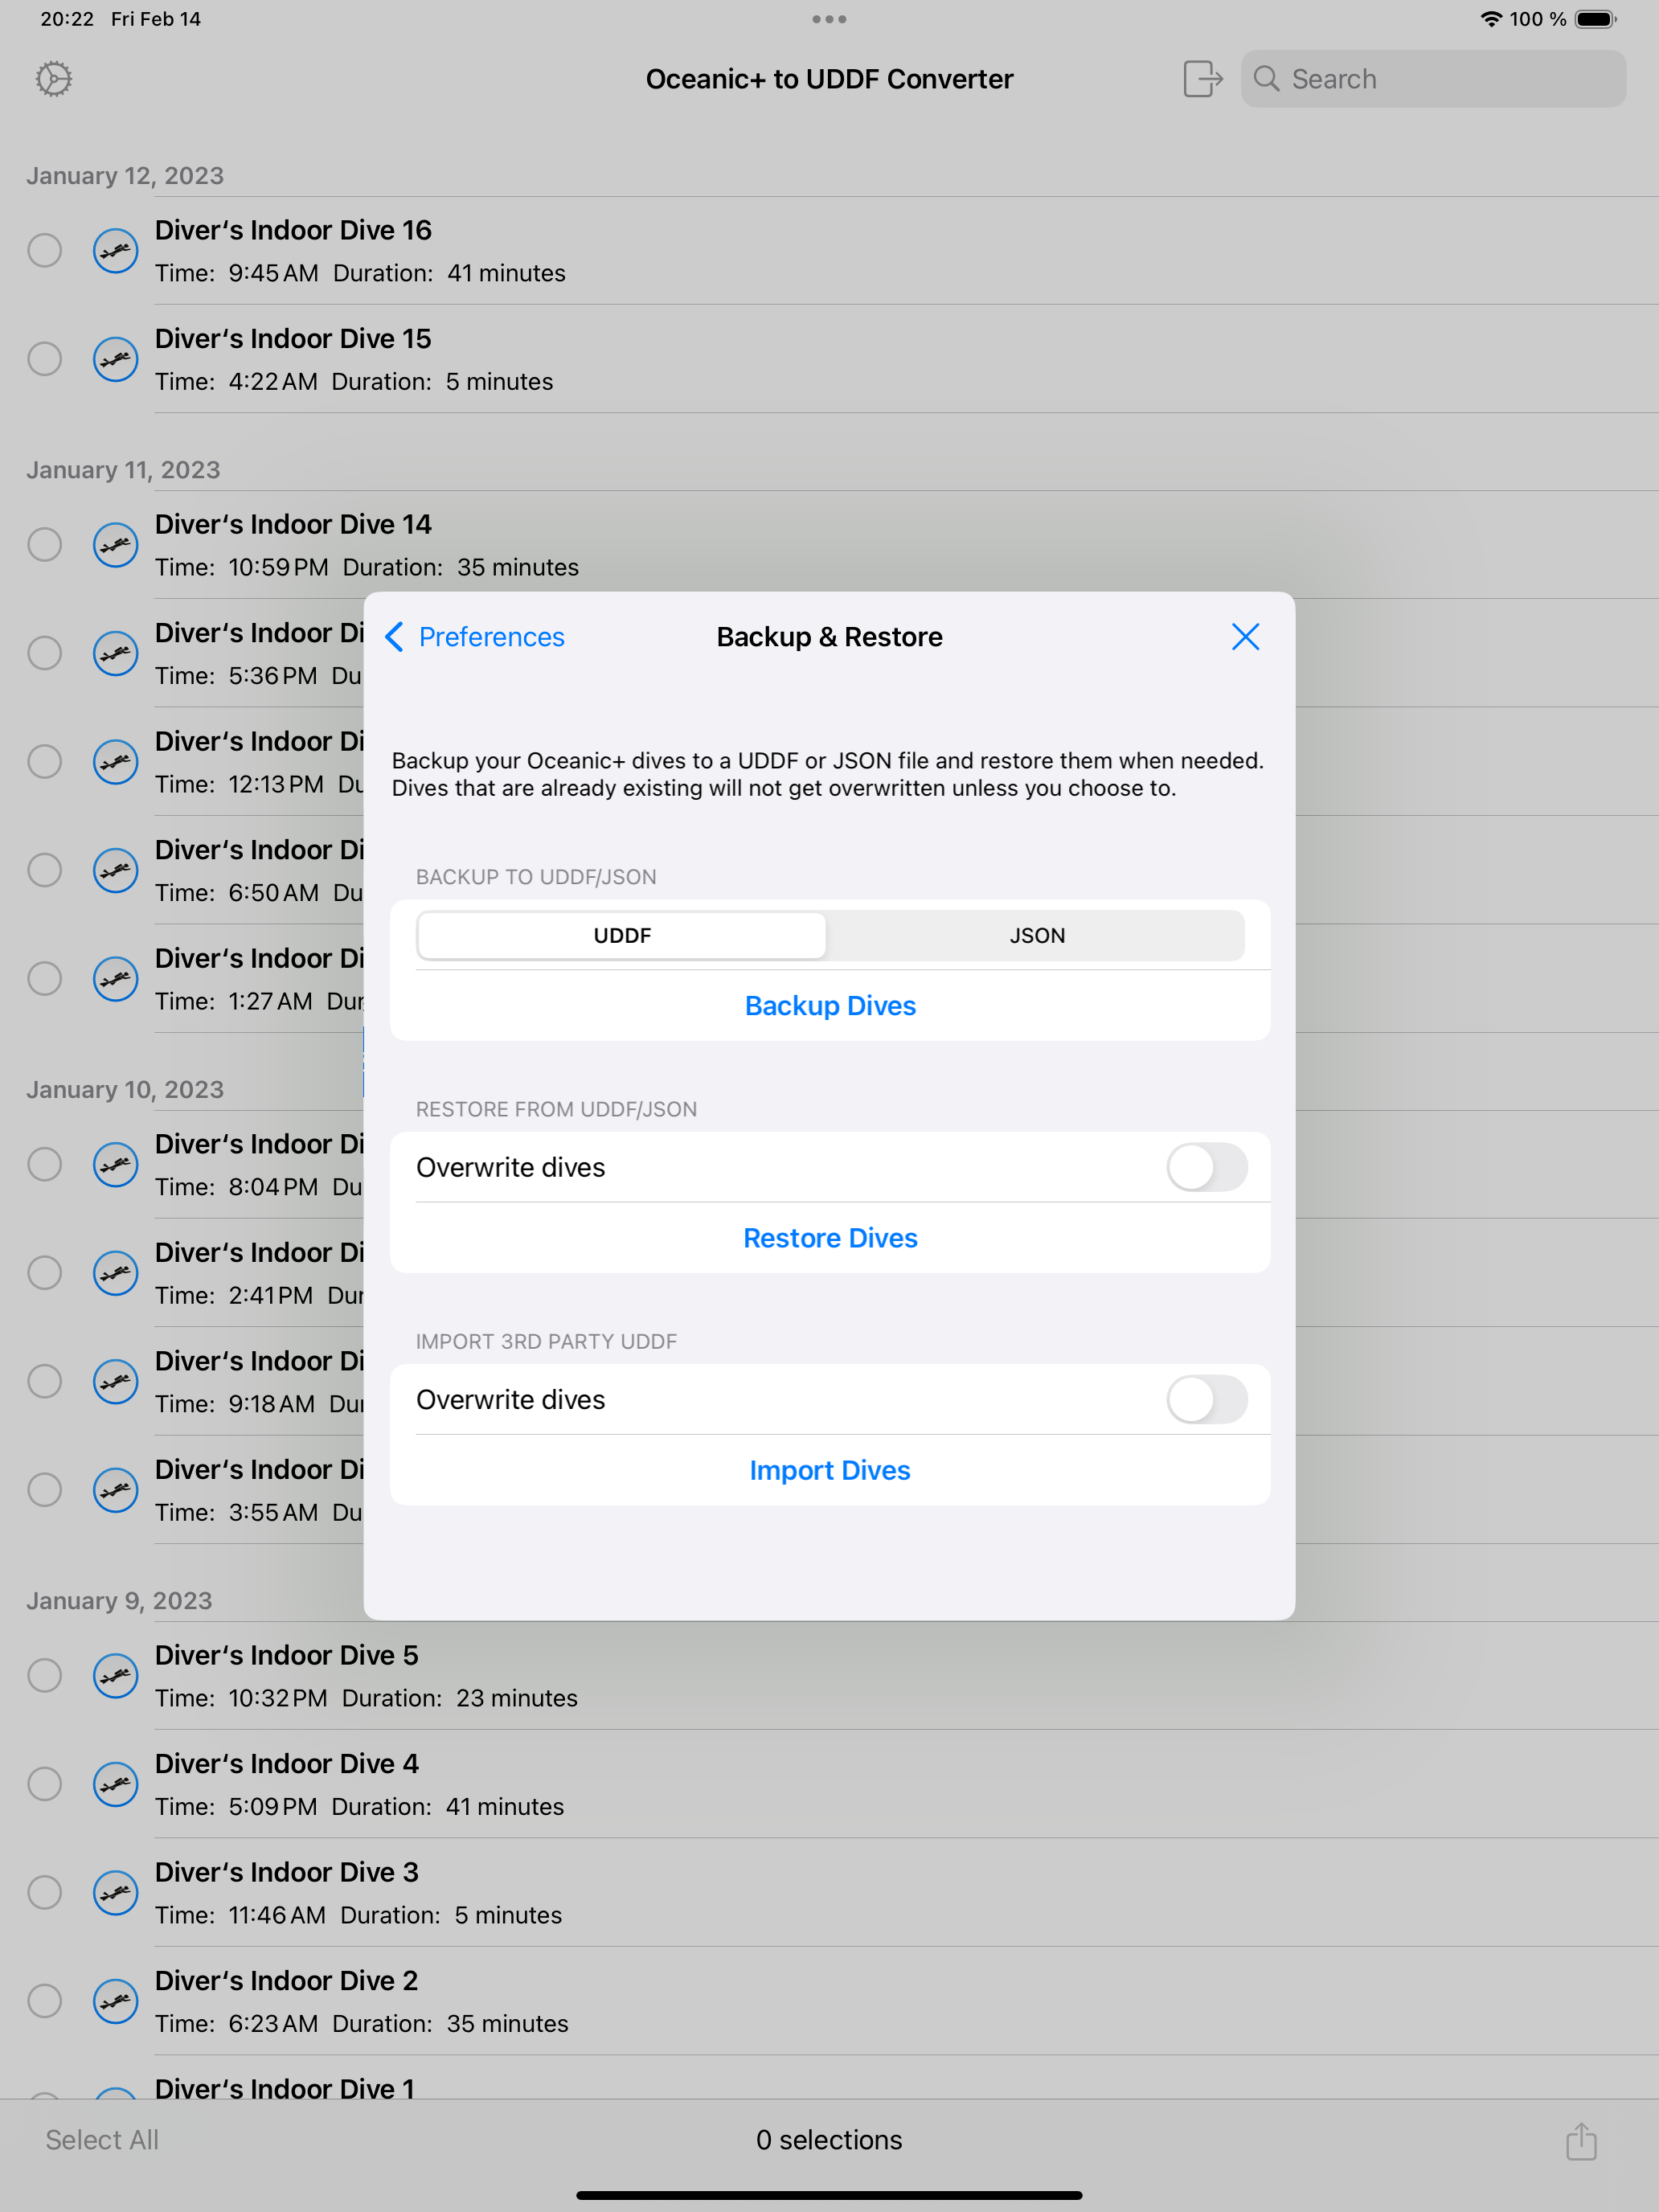Tap diver icon for 6:50 AM dive
The image size is (1659, 2212).
pos(116,870)
